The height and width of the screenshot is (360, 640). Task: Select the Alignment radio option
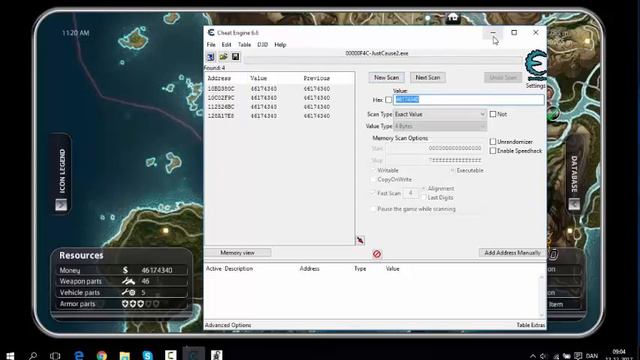424,188
